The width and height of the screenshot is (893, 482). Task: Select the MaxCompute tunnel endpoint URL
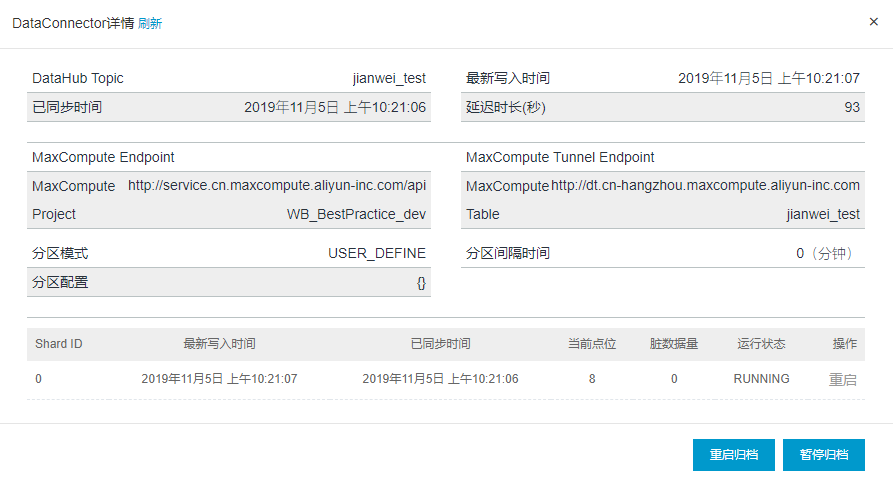pos(705,185)
